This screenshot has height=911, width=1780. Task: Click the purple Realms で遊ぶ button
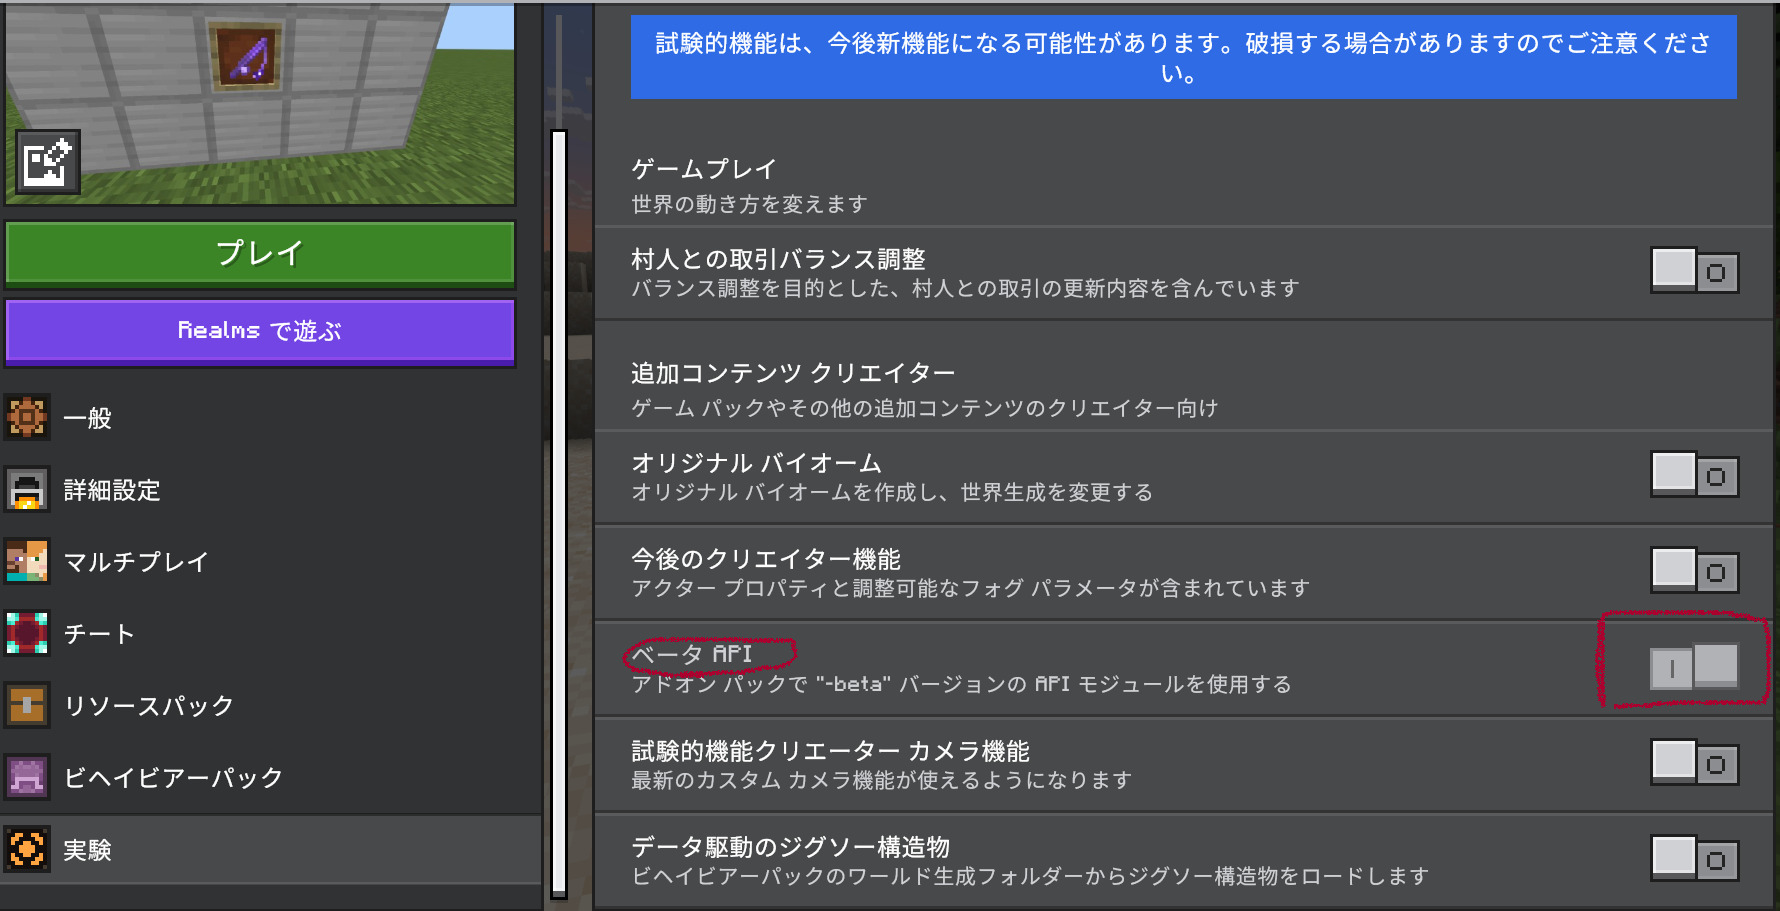260,331
